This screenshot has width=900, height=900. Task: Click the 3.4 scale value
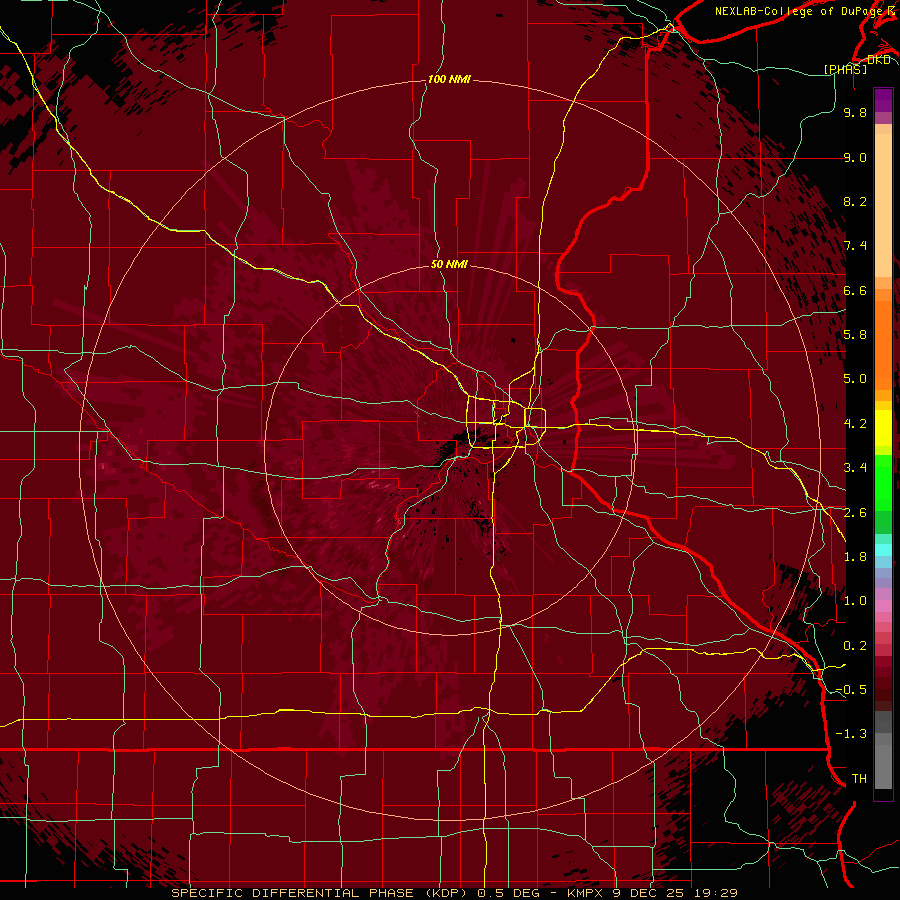coord(855,468)
